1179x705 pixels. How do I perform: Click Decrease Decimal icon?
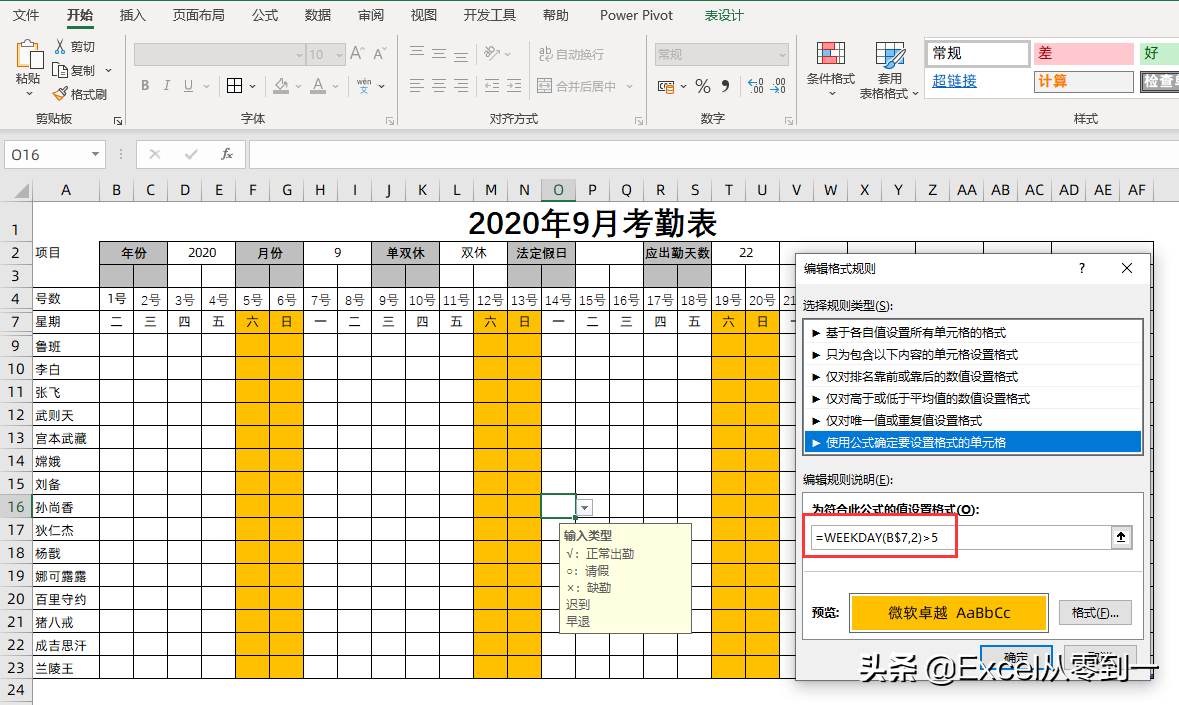click(x=779, y=86)
